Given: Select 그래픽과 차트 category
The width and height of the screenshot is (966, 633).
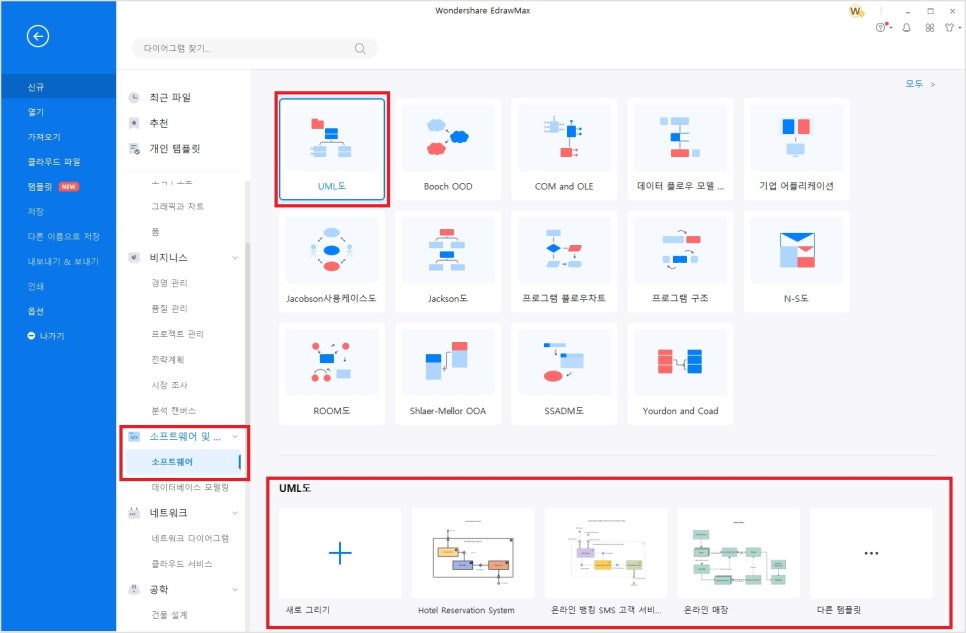Looking at the screenshot, I should tap(177, 206).
